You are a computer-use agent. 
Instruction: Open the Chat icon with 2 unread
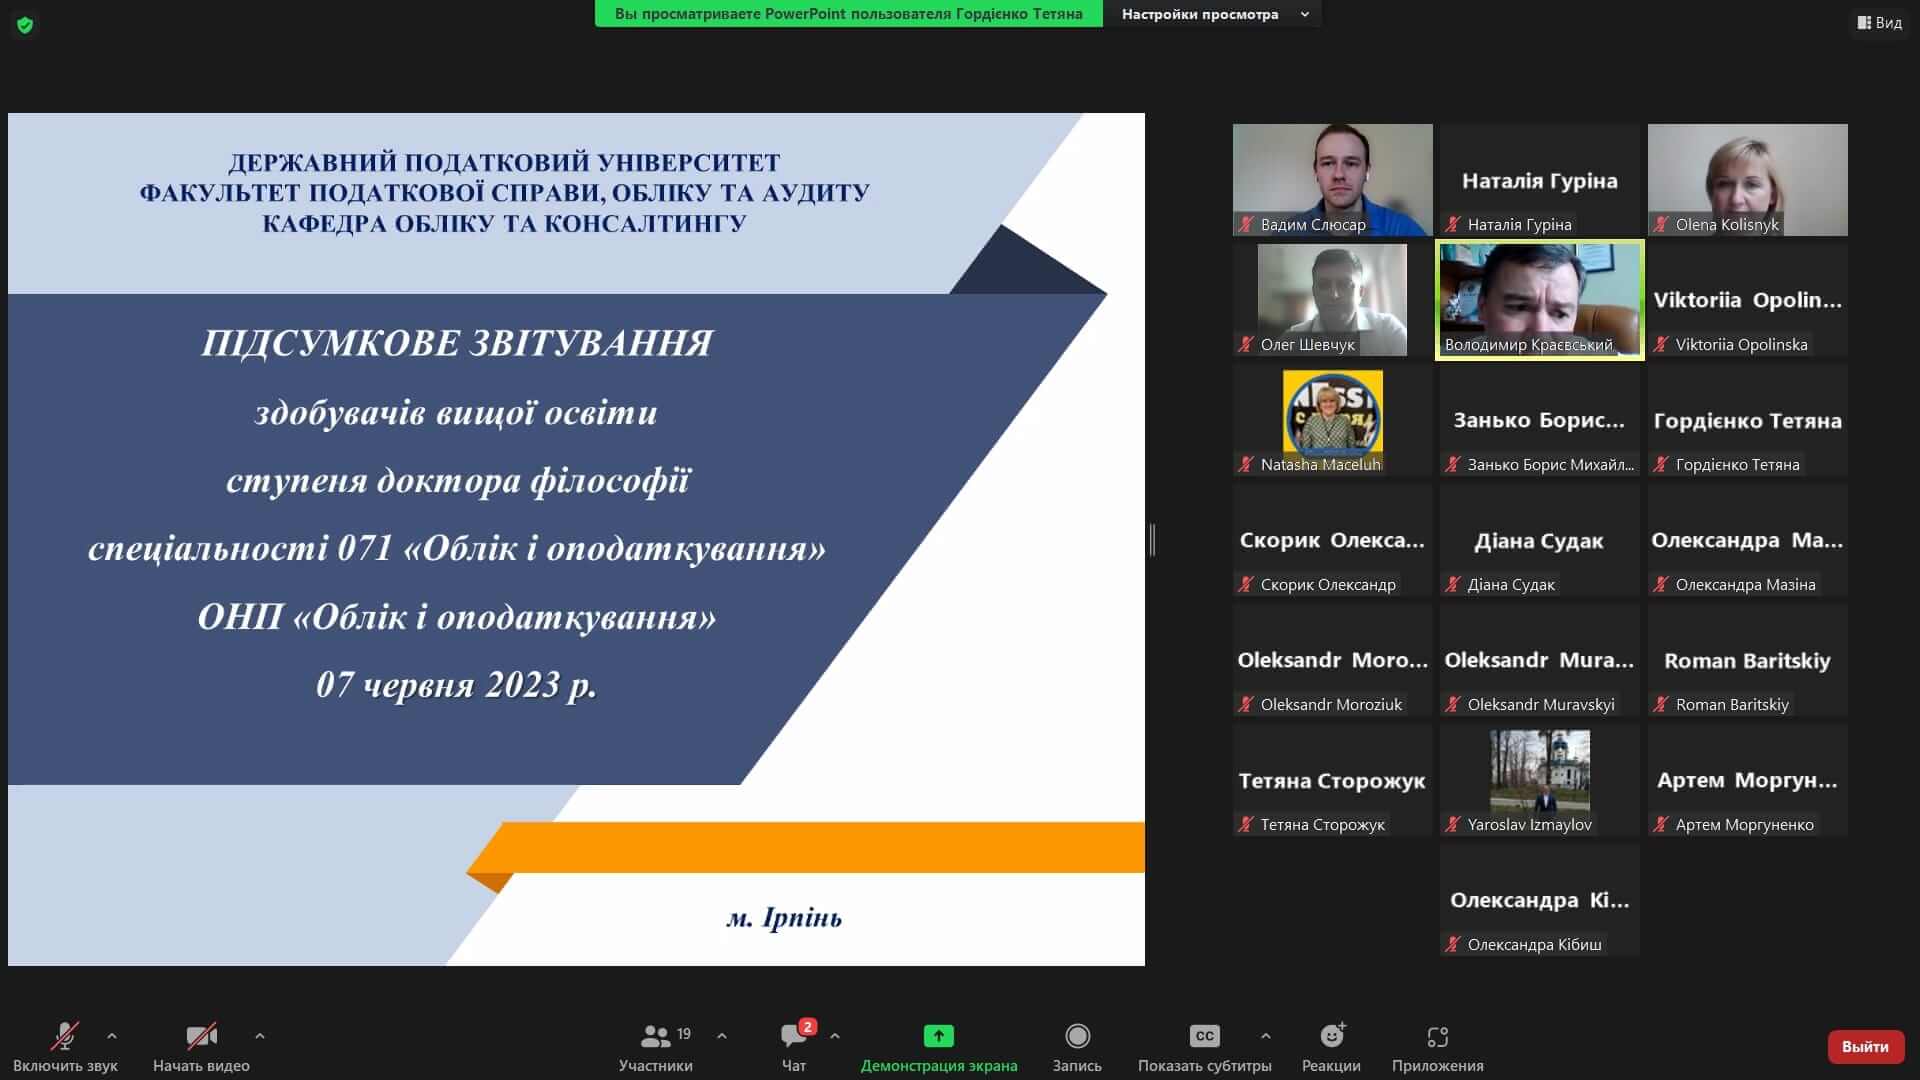pos(795,1036)
